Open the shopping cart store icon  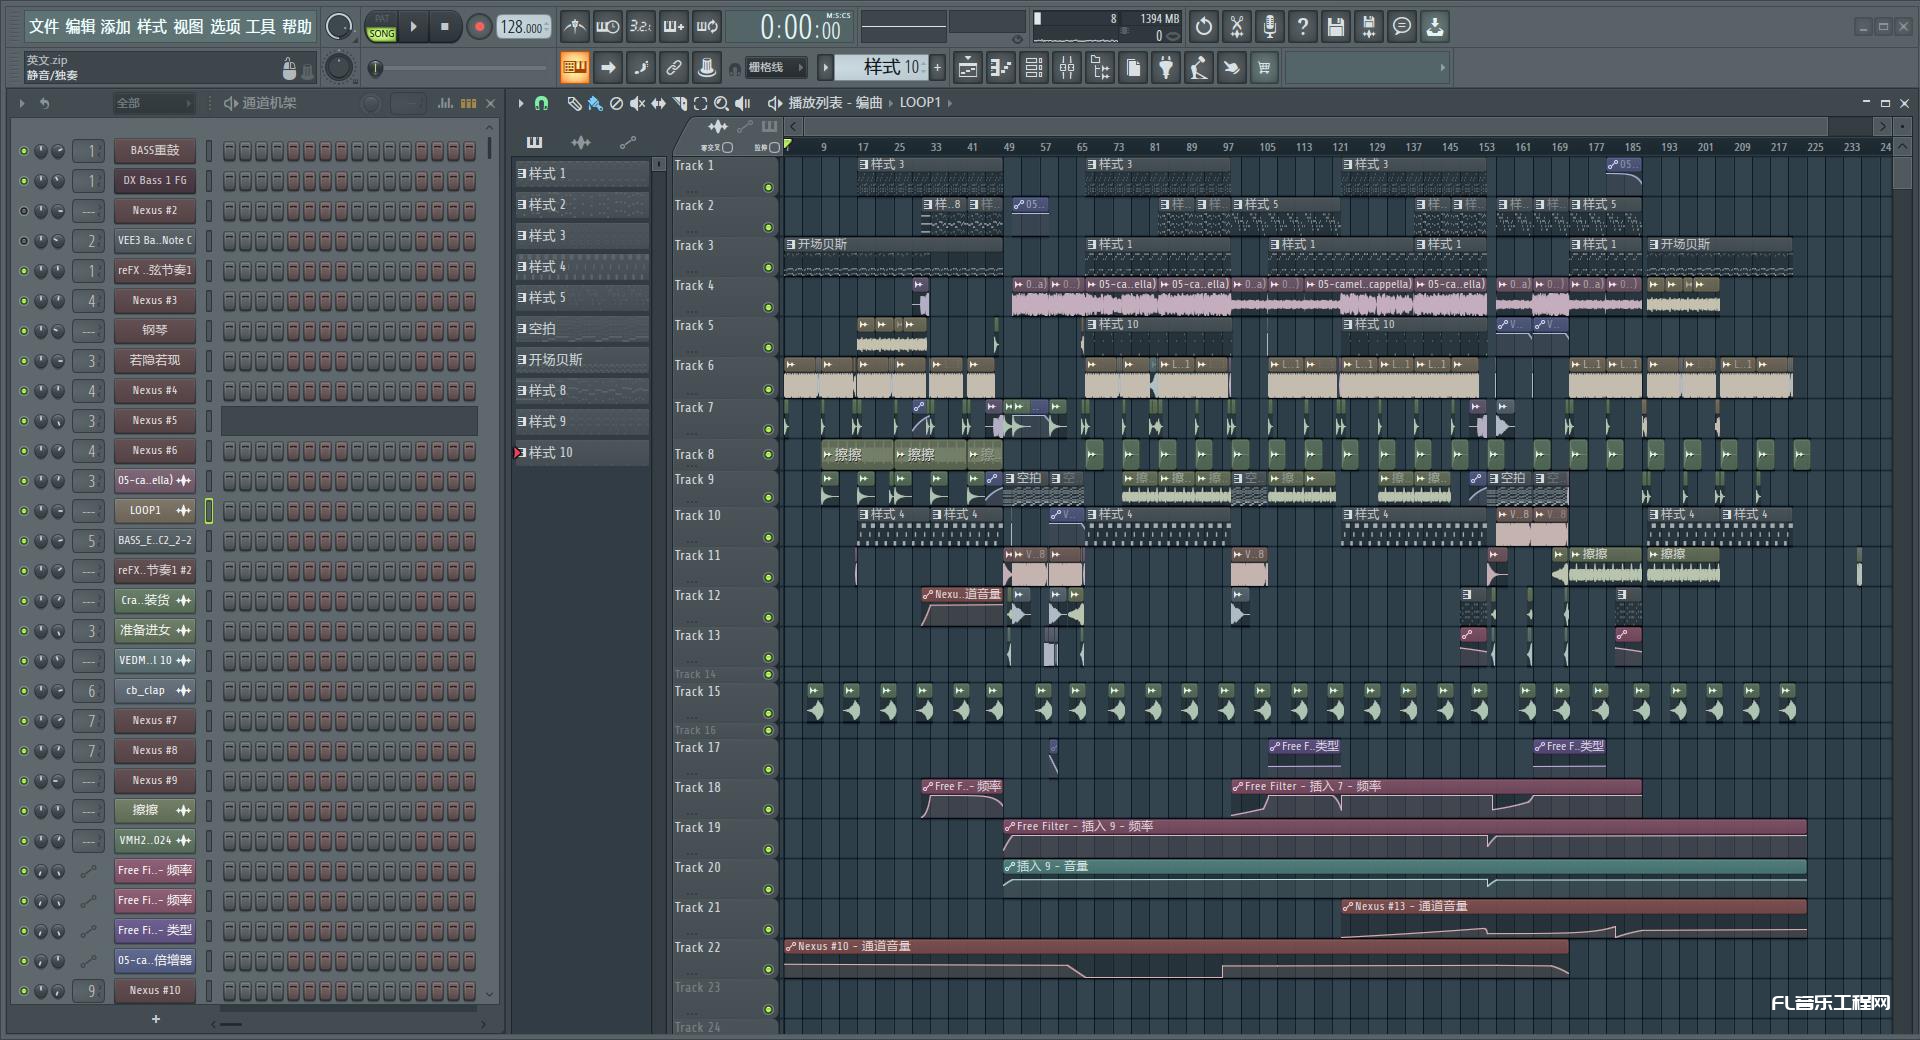(x=1265, y=68)
